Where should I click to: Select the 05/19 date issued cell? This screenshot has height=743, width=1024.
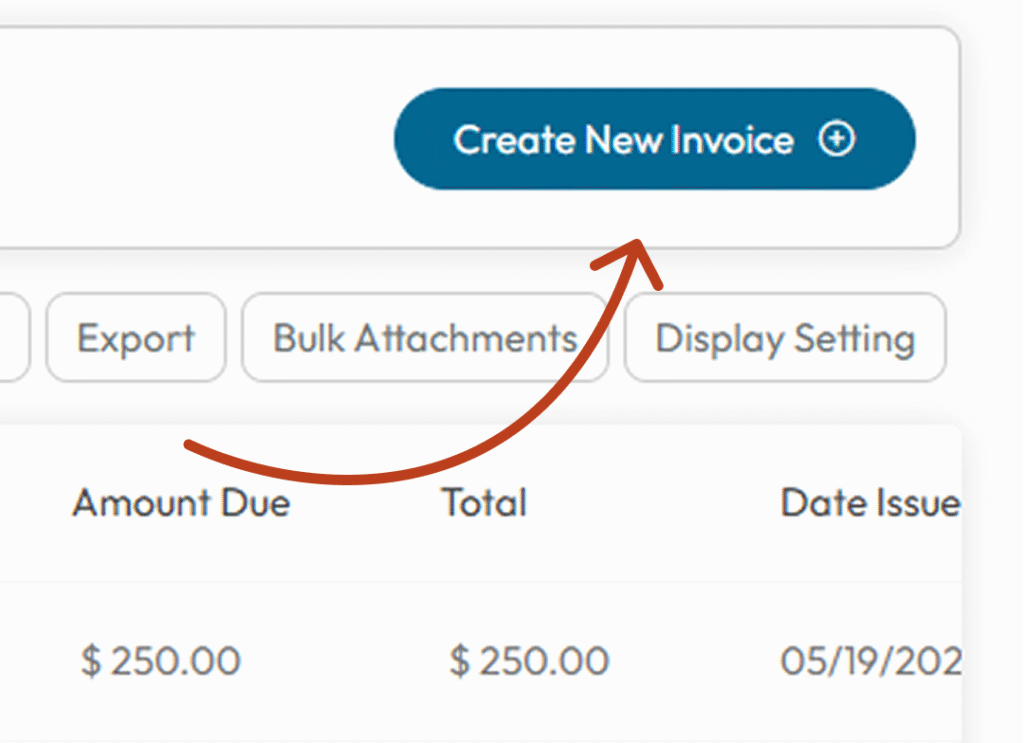pos(871,660)
